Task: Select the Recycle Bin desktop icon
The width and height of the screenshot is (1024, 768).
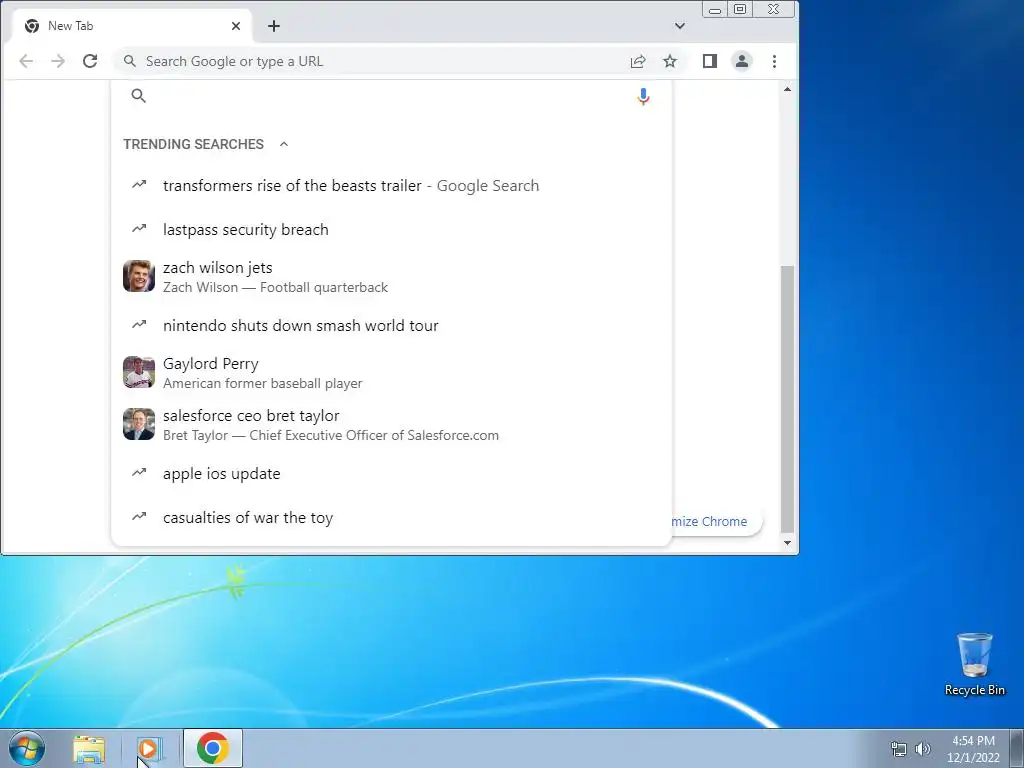Action: click(975, 665)
